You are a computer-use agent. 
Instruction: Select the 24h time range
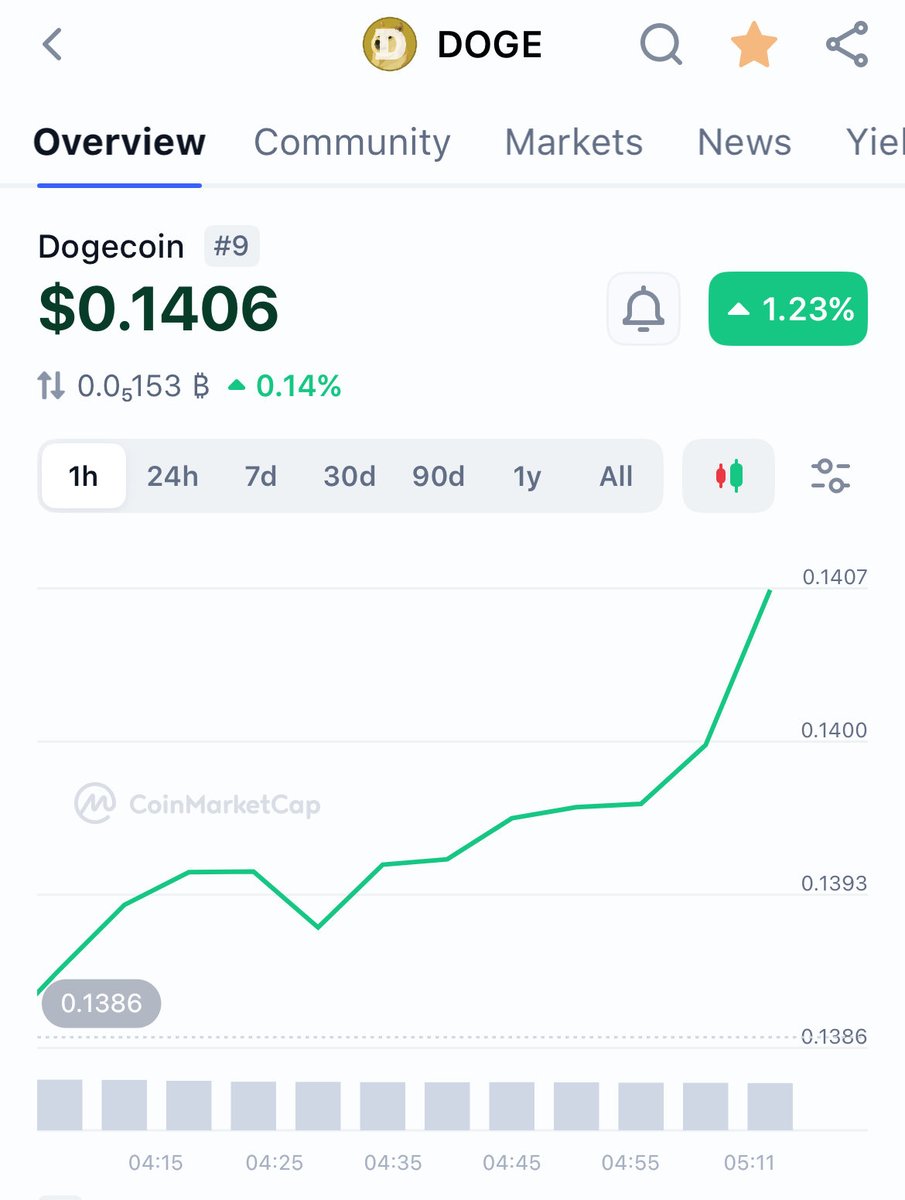[x=172, y=476]
